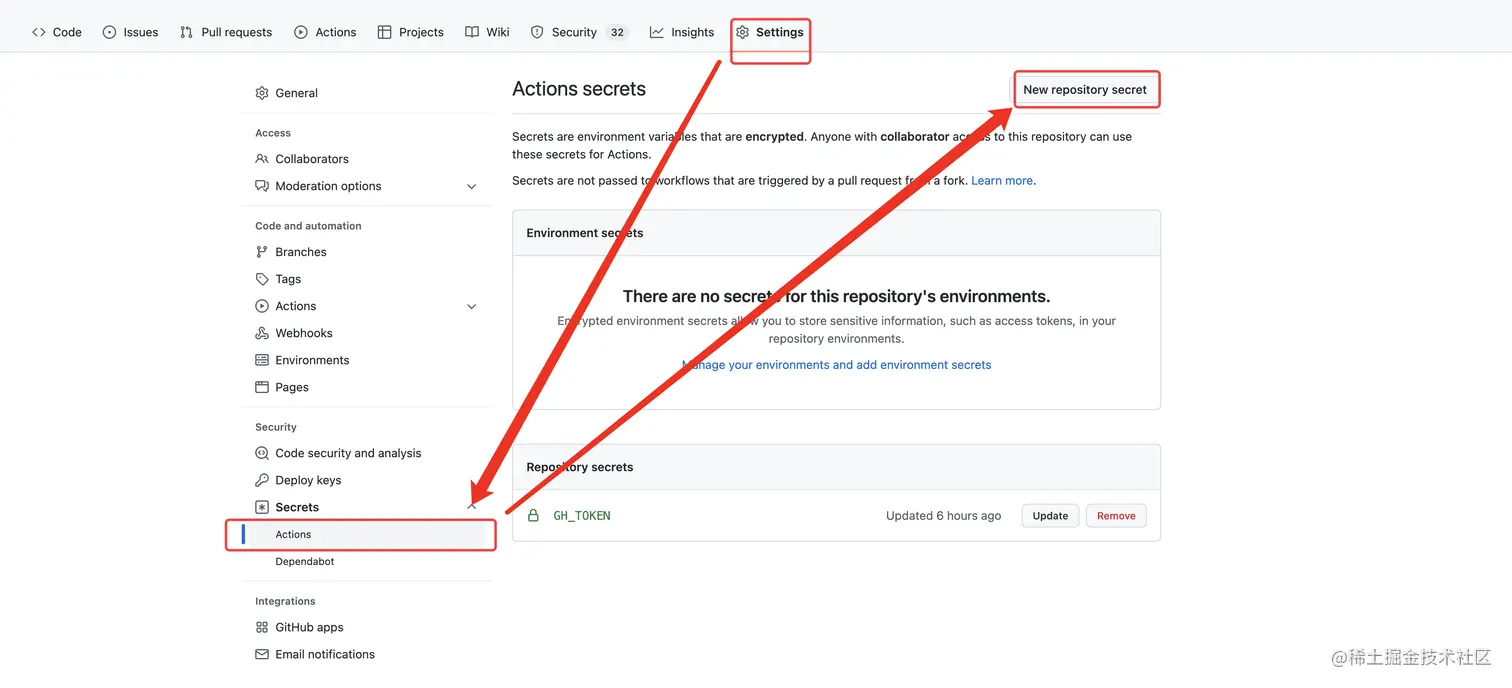Click the Moderation options comment icon
Screen dimensions: 1512x688
point(262,186)
